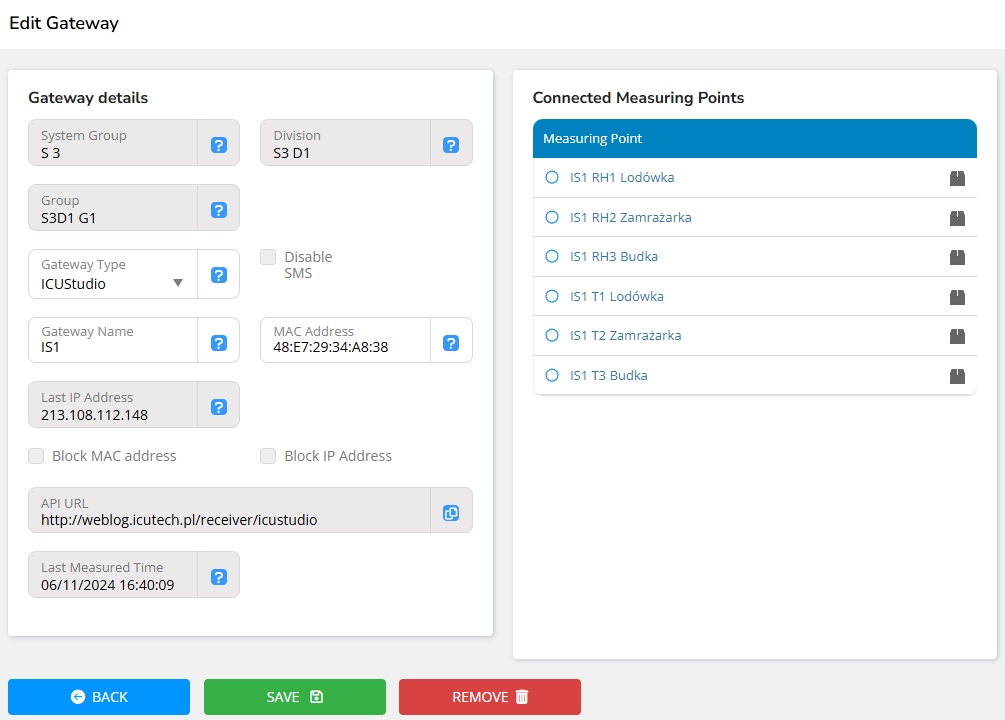Viewport: 1005px width, 720px height.
Task: Enable the Disable SMS checkbox
Action: pyautogui.click(x=268, y=257)
